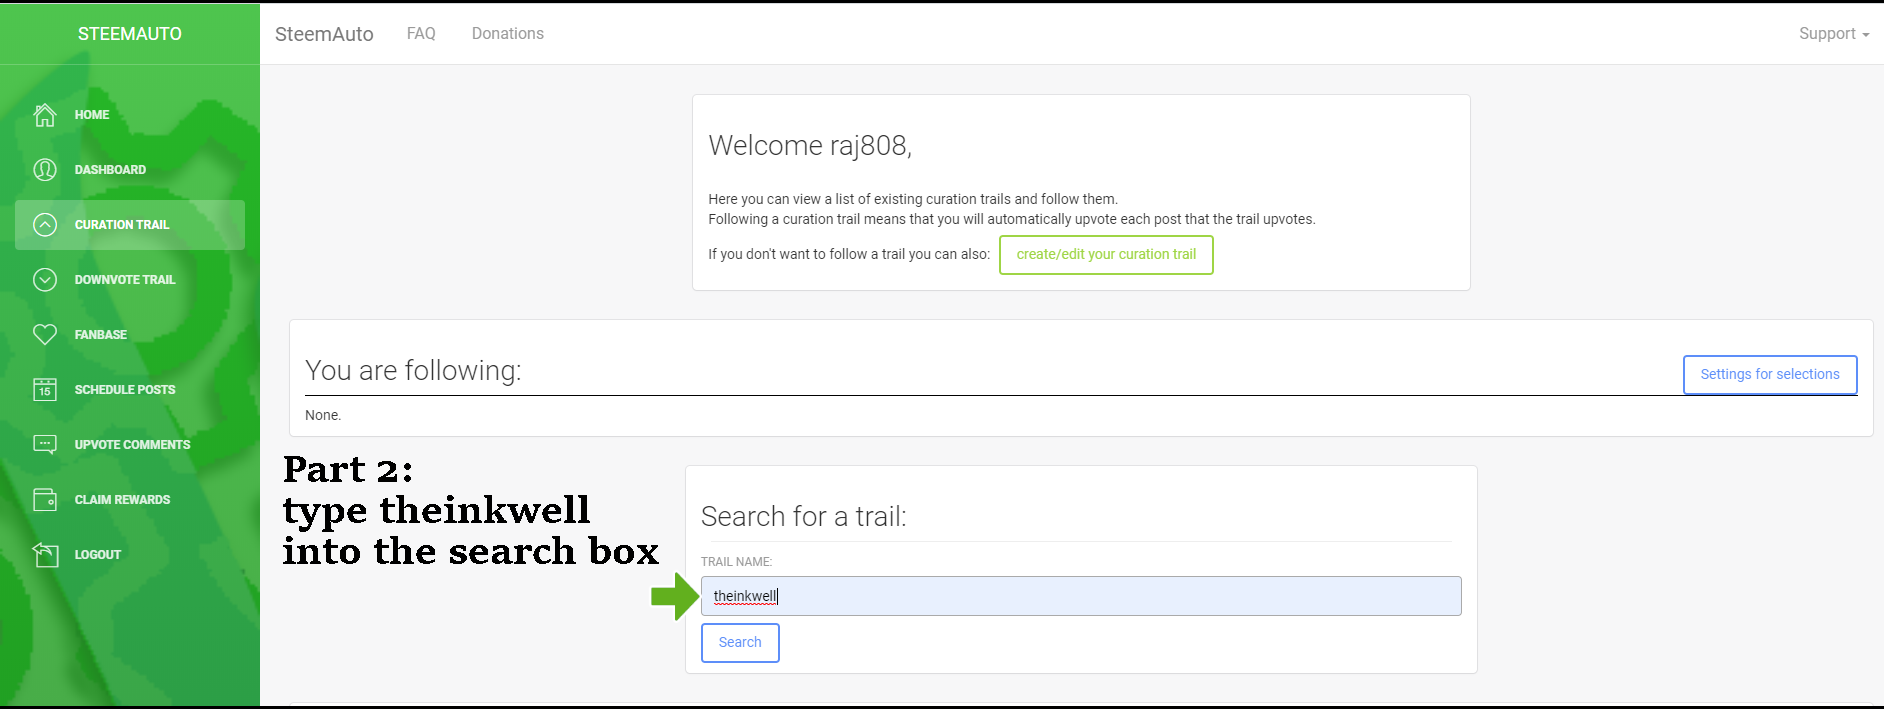Select Downvote Trail menu label
The image size is (1884, 709).
[x=125, y=280]
